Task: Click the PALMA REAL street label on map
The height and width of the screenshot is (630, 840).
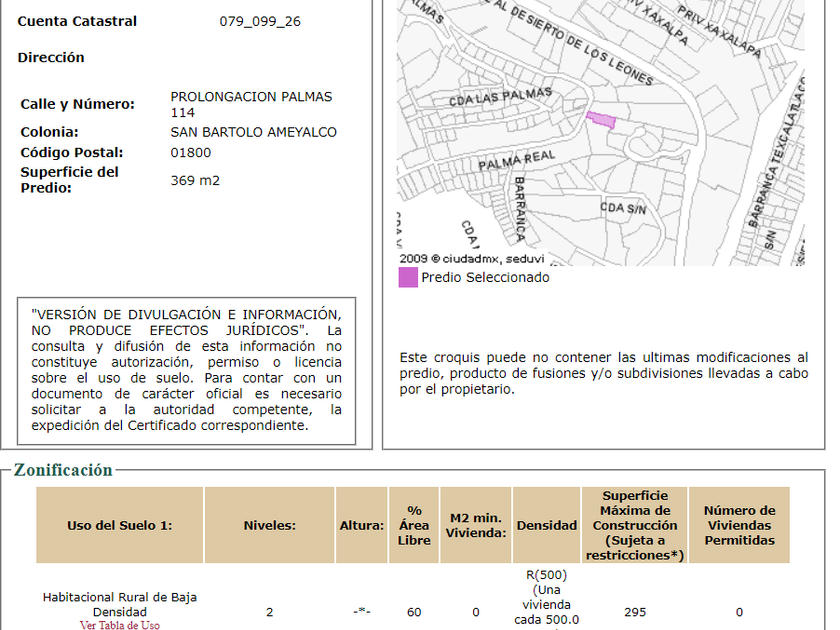Action: (516, 159)
